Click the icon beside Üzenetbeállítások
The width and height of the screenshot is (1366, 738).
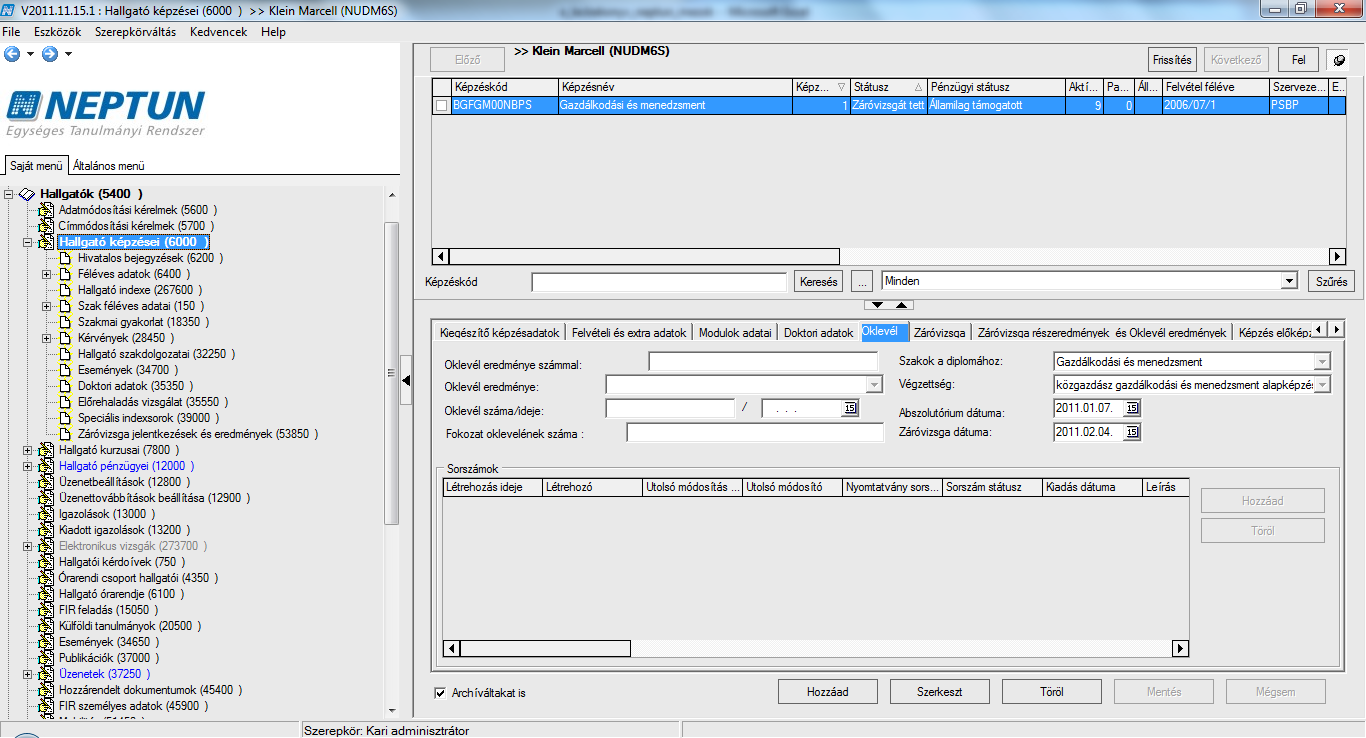[46, 482]
